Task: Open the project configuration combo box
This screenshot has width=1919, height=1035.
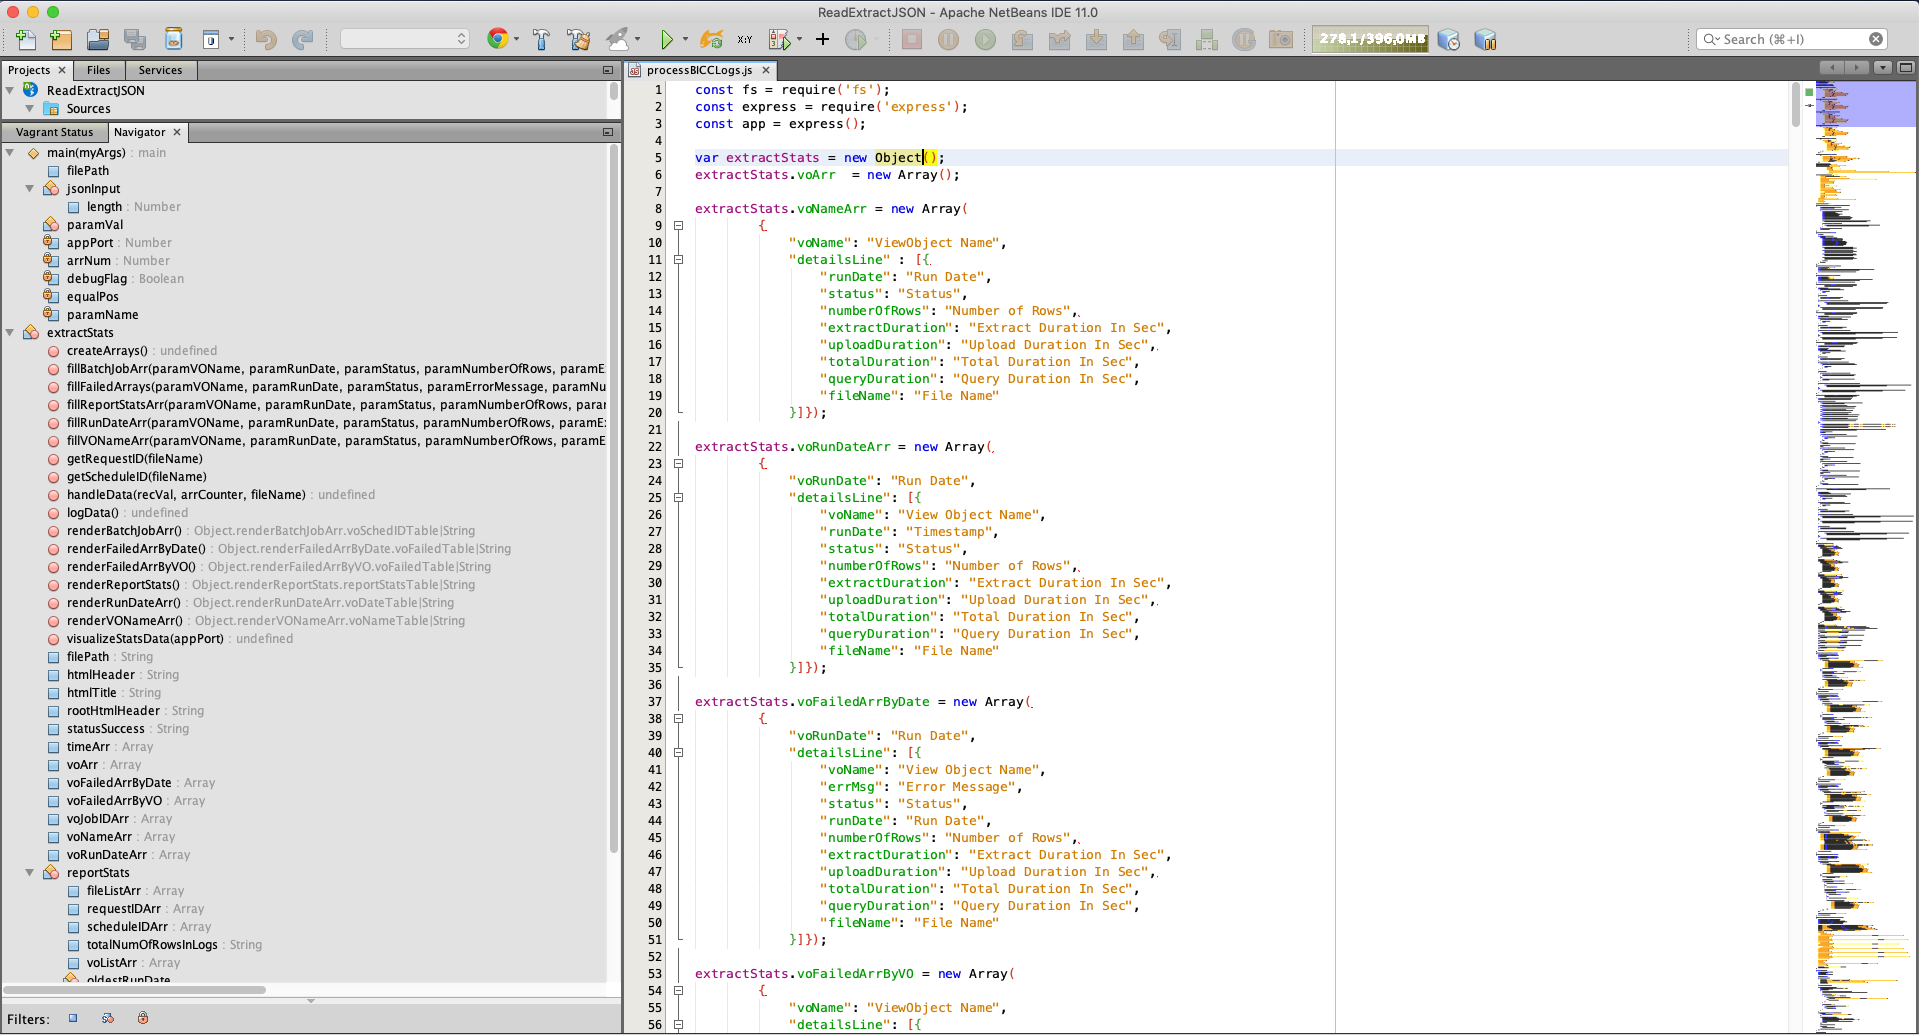Action: [405, 39]
